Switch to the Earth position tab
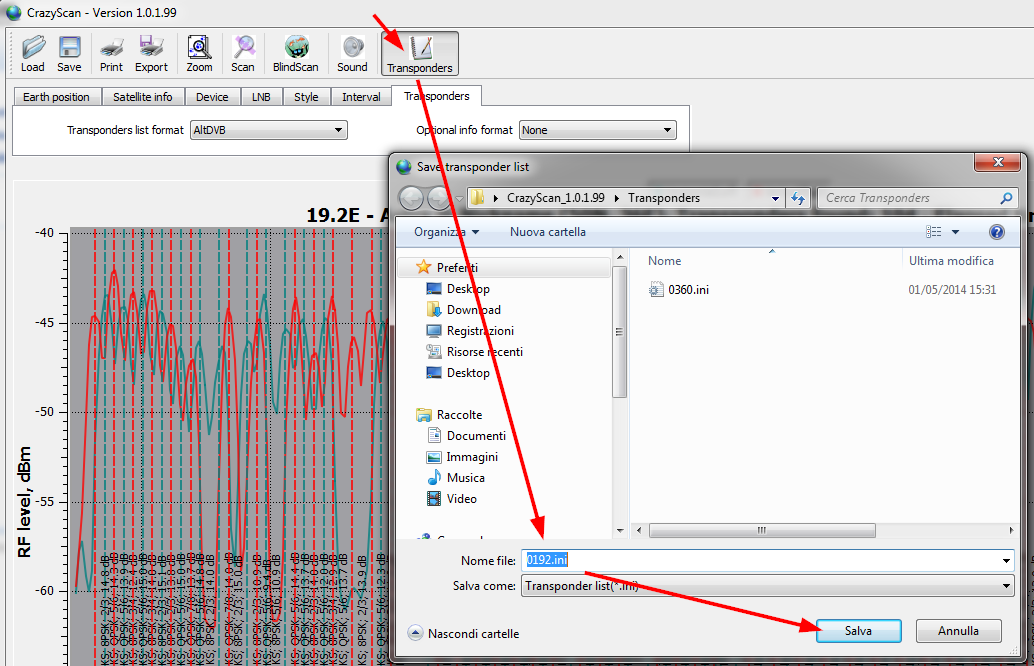The image size is (1034, 666). [56, 97]
